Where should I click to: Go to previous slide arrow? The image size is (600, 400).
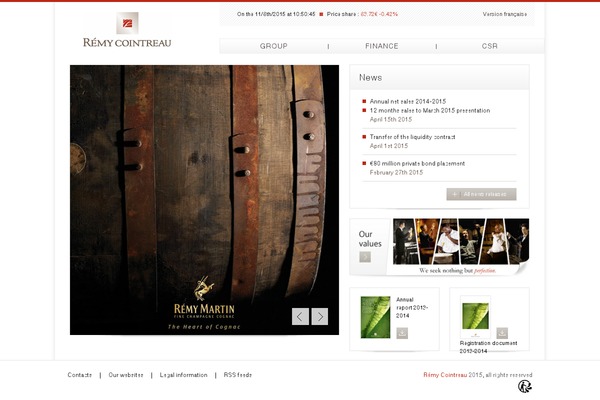300,317
